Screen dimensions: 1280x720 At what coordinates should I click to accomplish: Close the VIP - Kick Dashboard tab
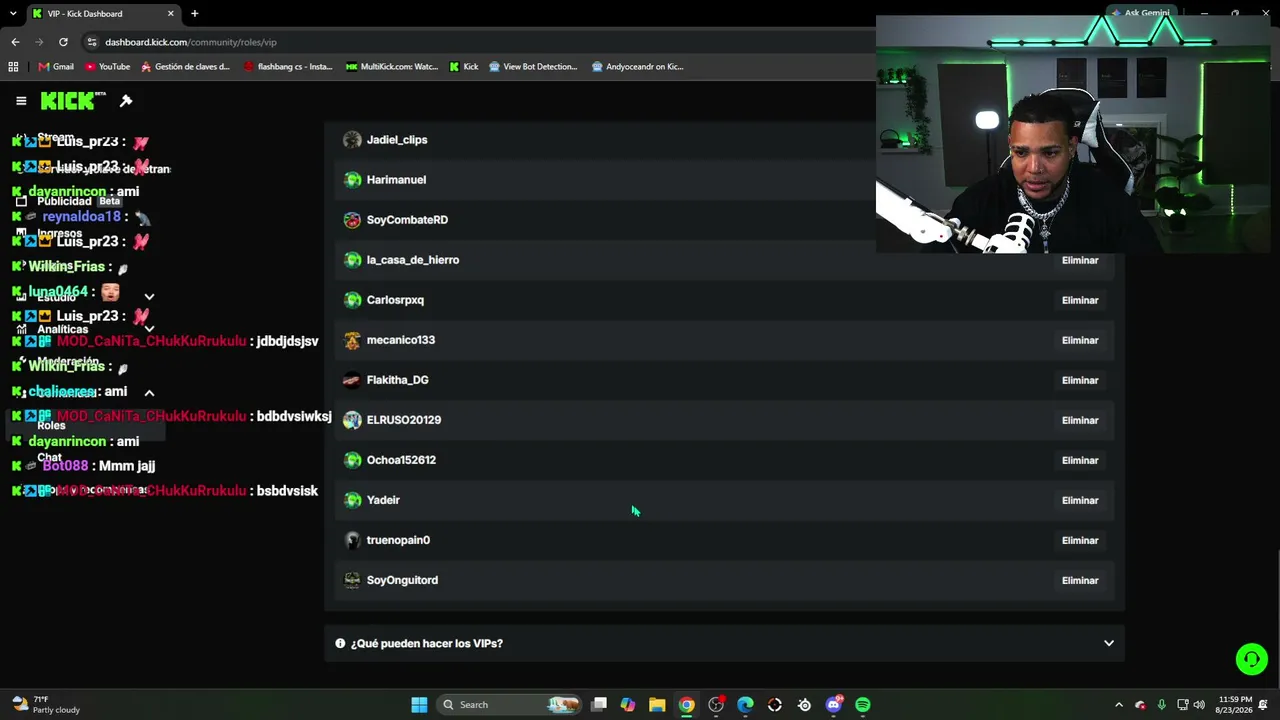pyautogui.click(x=171, y=14)
